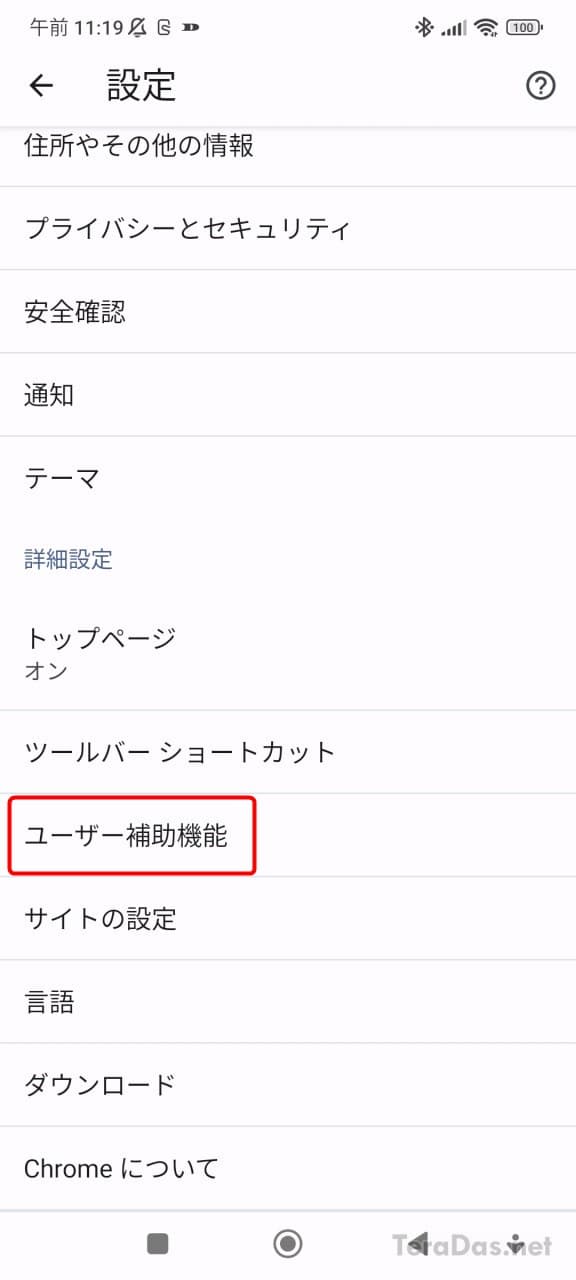Image resolution: width=576 pixels, height=1280 pixels.
Task: Tap the Wi-Fi status icon
Action: [x=487, y=28]
